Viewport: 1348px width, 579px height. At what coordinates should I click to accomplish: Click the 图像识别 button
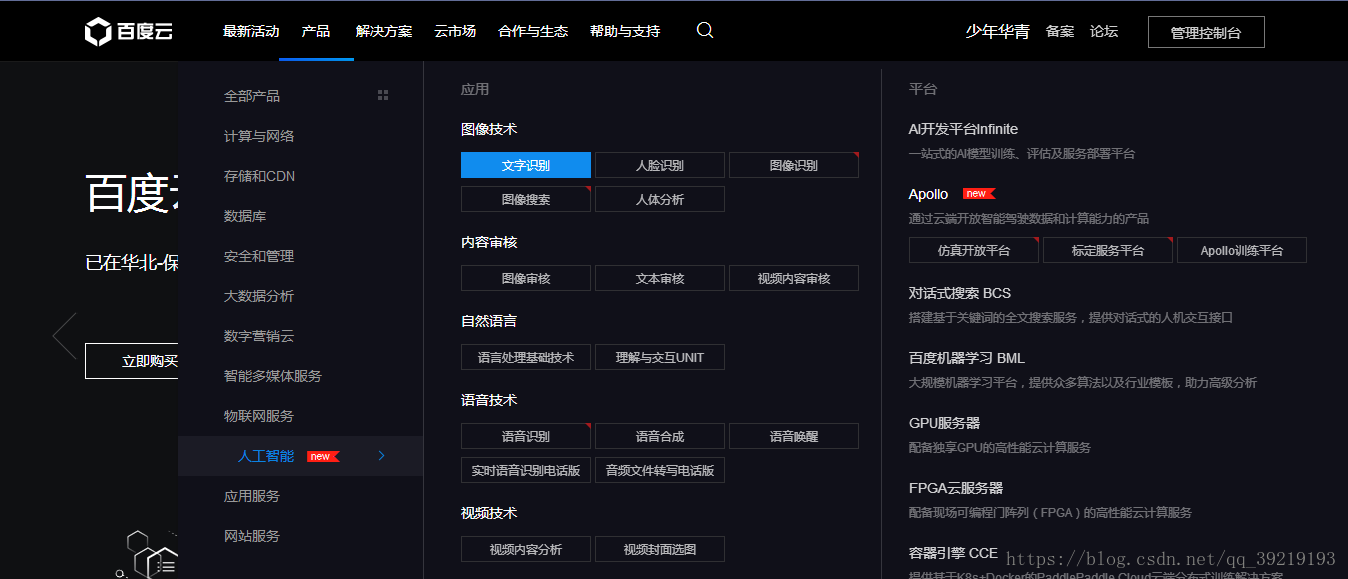pos(794,165)
